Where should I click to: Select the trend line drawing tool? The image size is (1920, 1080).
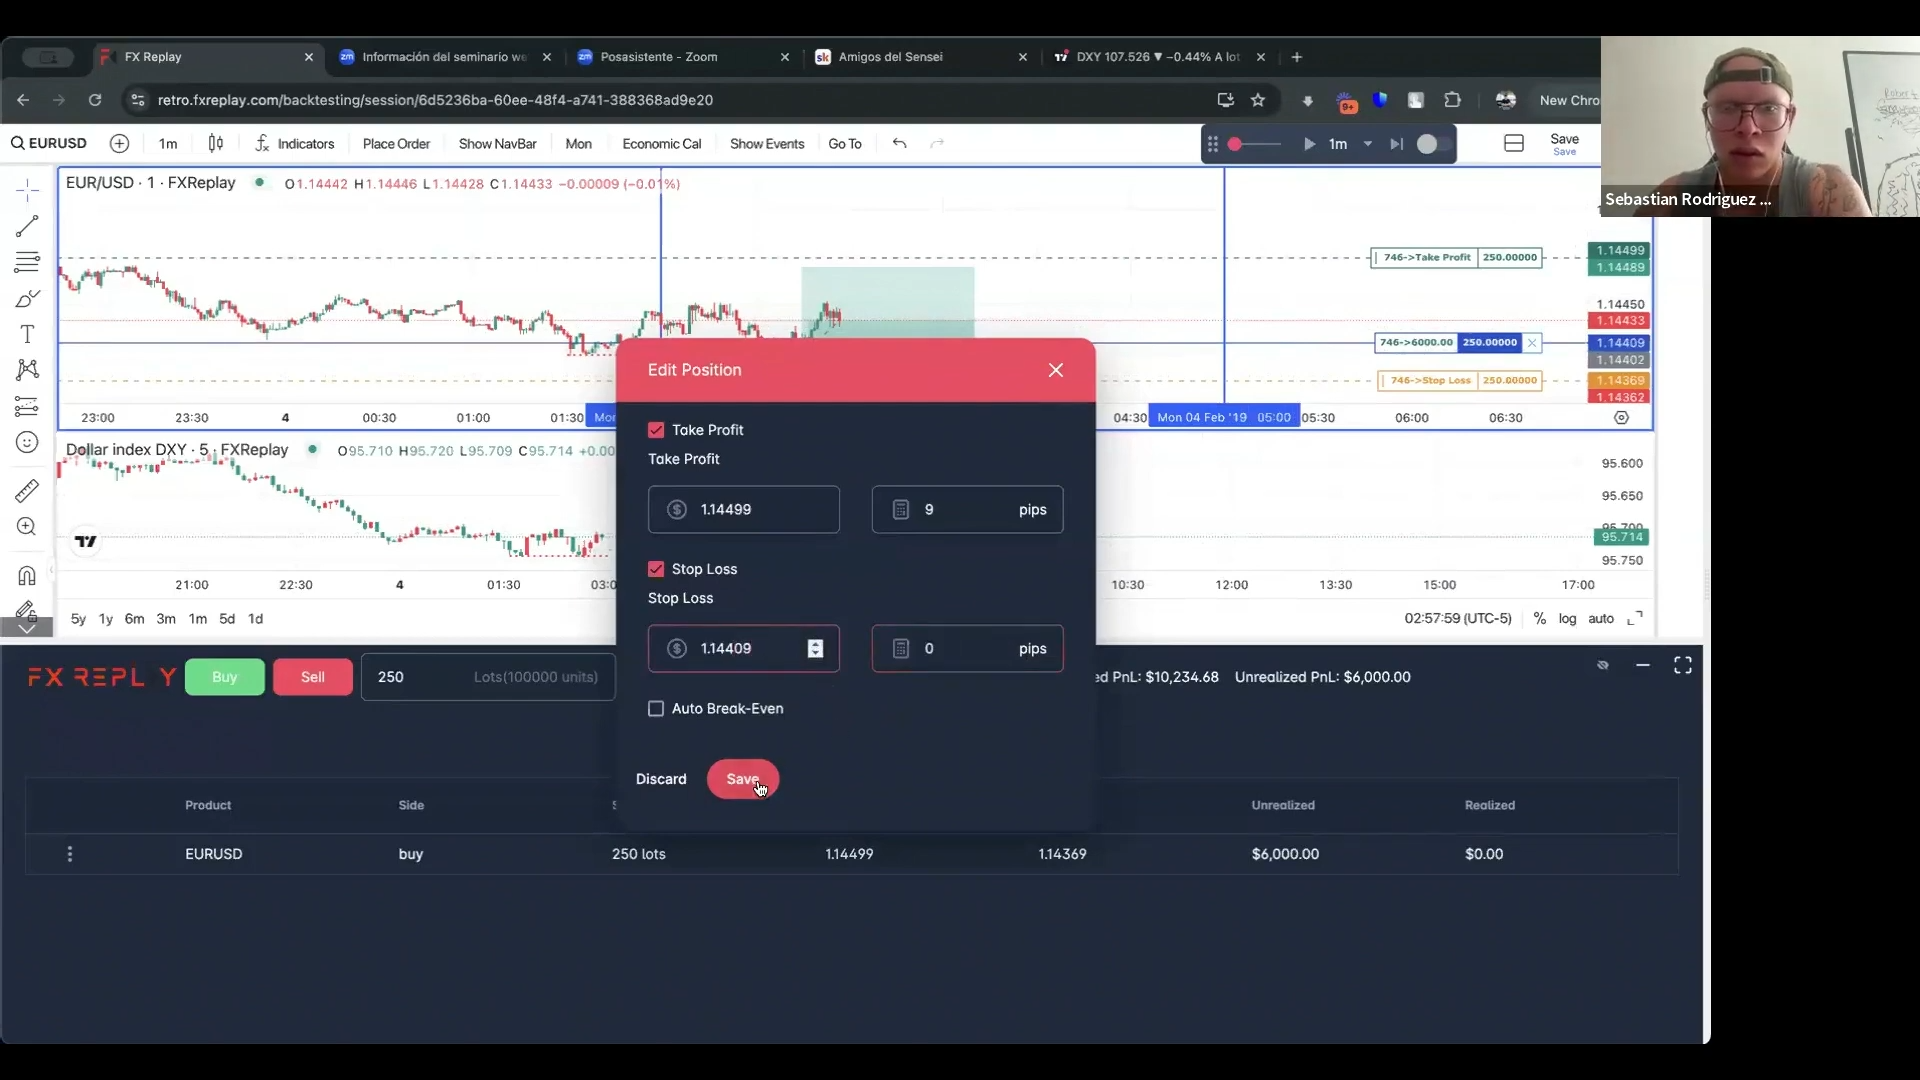click(27, 226)
